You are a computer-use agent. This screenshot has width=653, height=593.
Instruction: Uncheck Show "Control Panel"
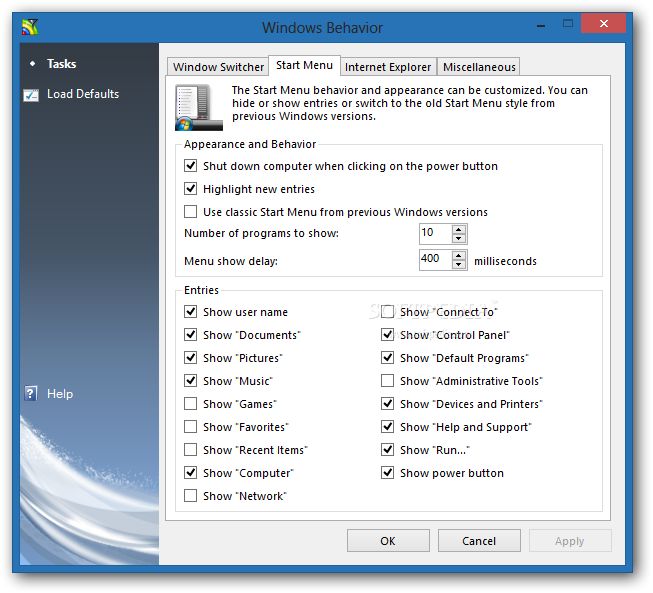coord(388,334)
